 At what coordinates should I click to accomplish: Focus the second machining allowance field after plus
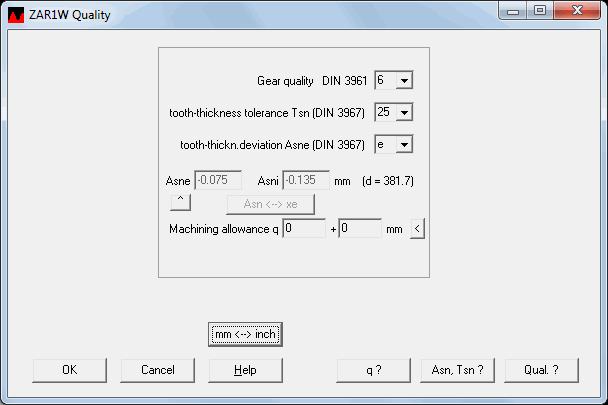[x=359, y=229]
